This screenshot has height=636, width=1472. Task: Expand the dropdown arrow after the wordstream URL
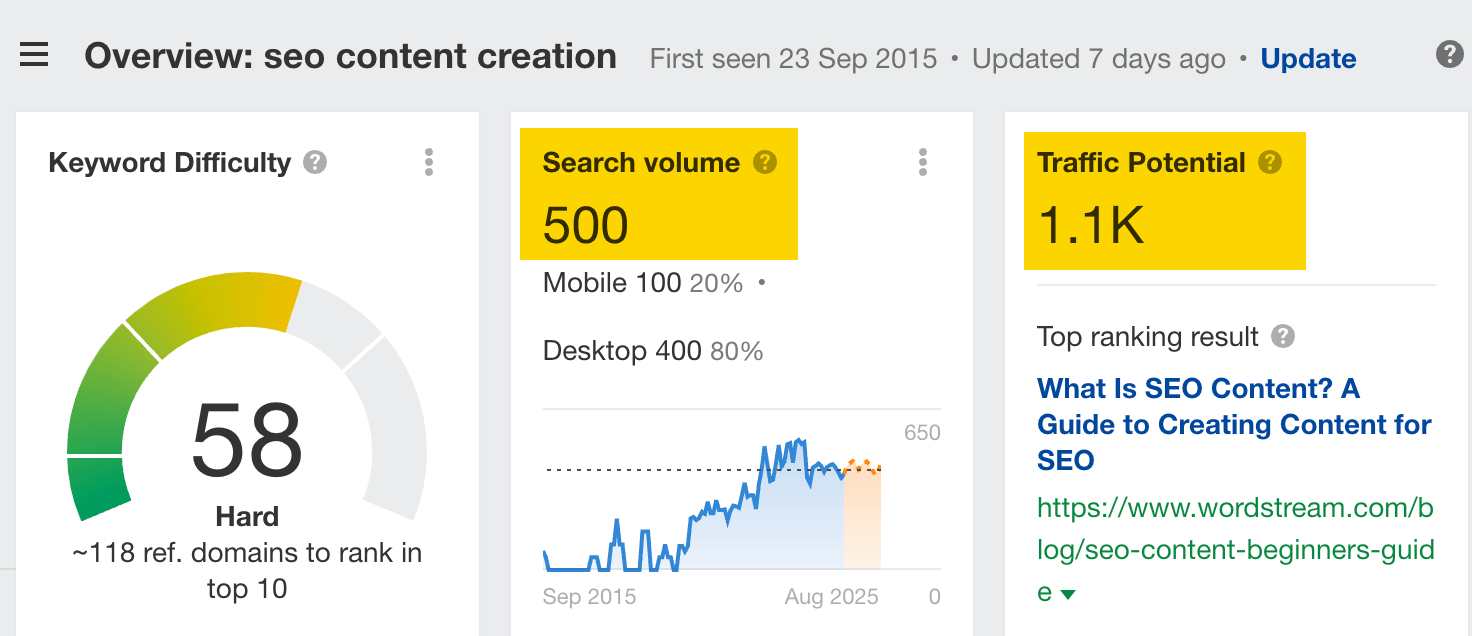(1068, 594)
